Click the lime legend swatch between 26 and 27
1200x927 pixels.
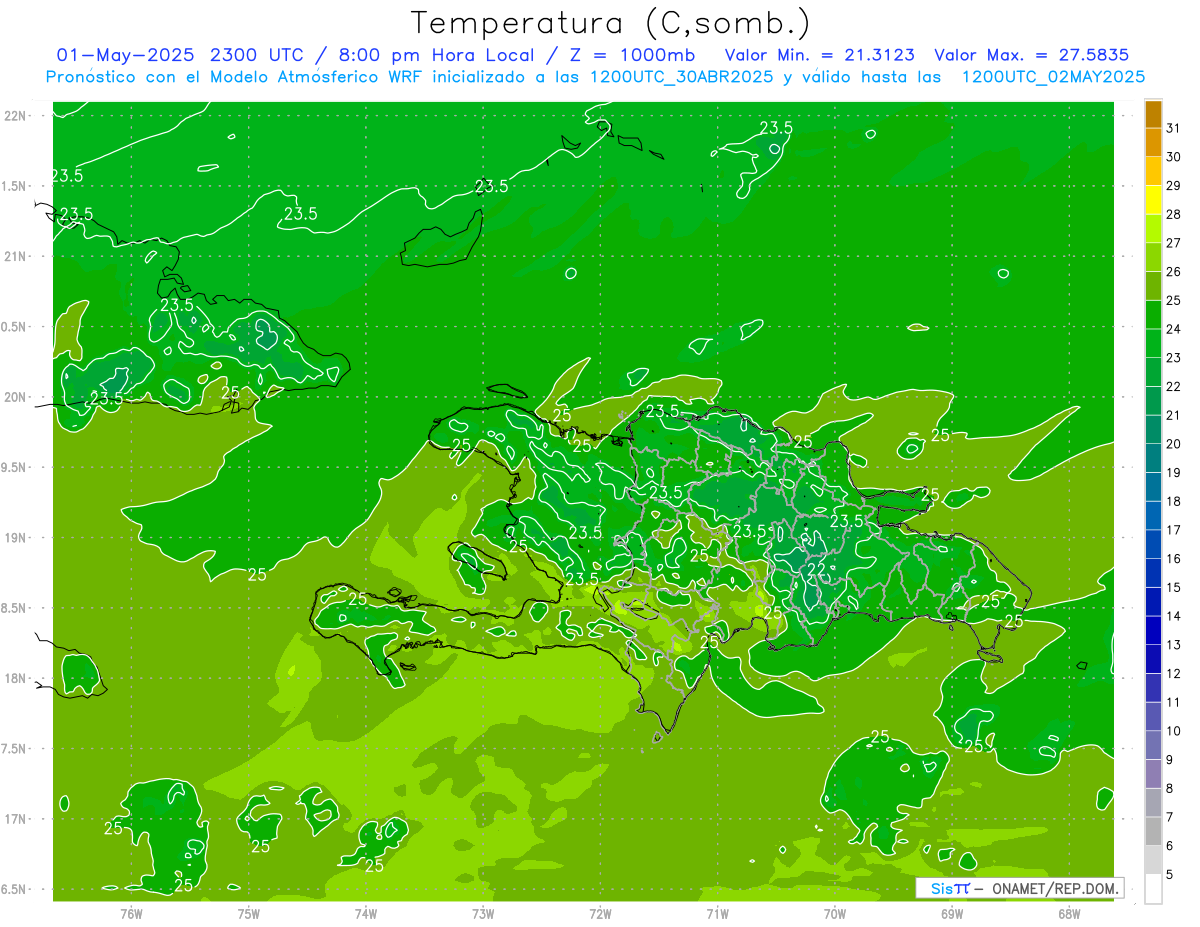pyautogui.click(x=1153, y=257)
